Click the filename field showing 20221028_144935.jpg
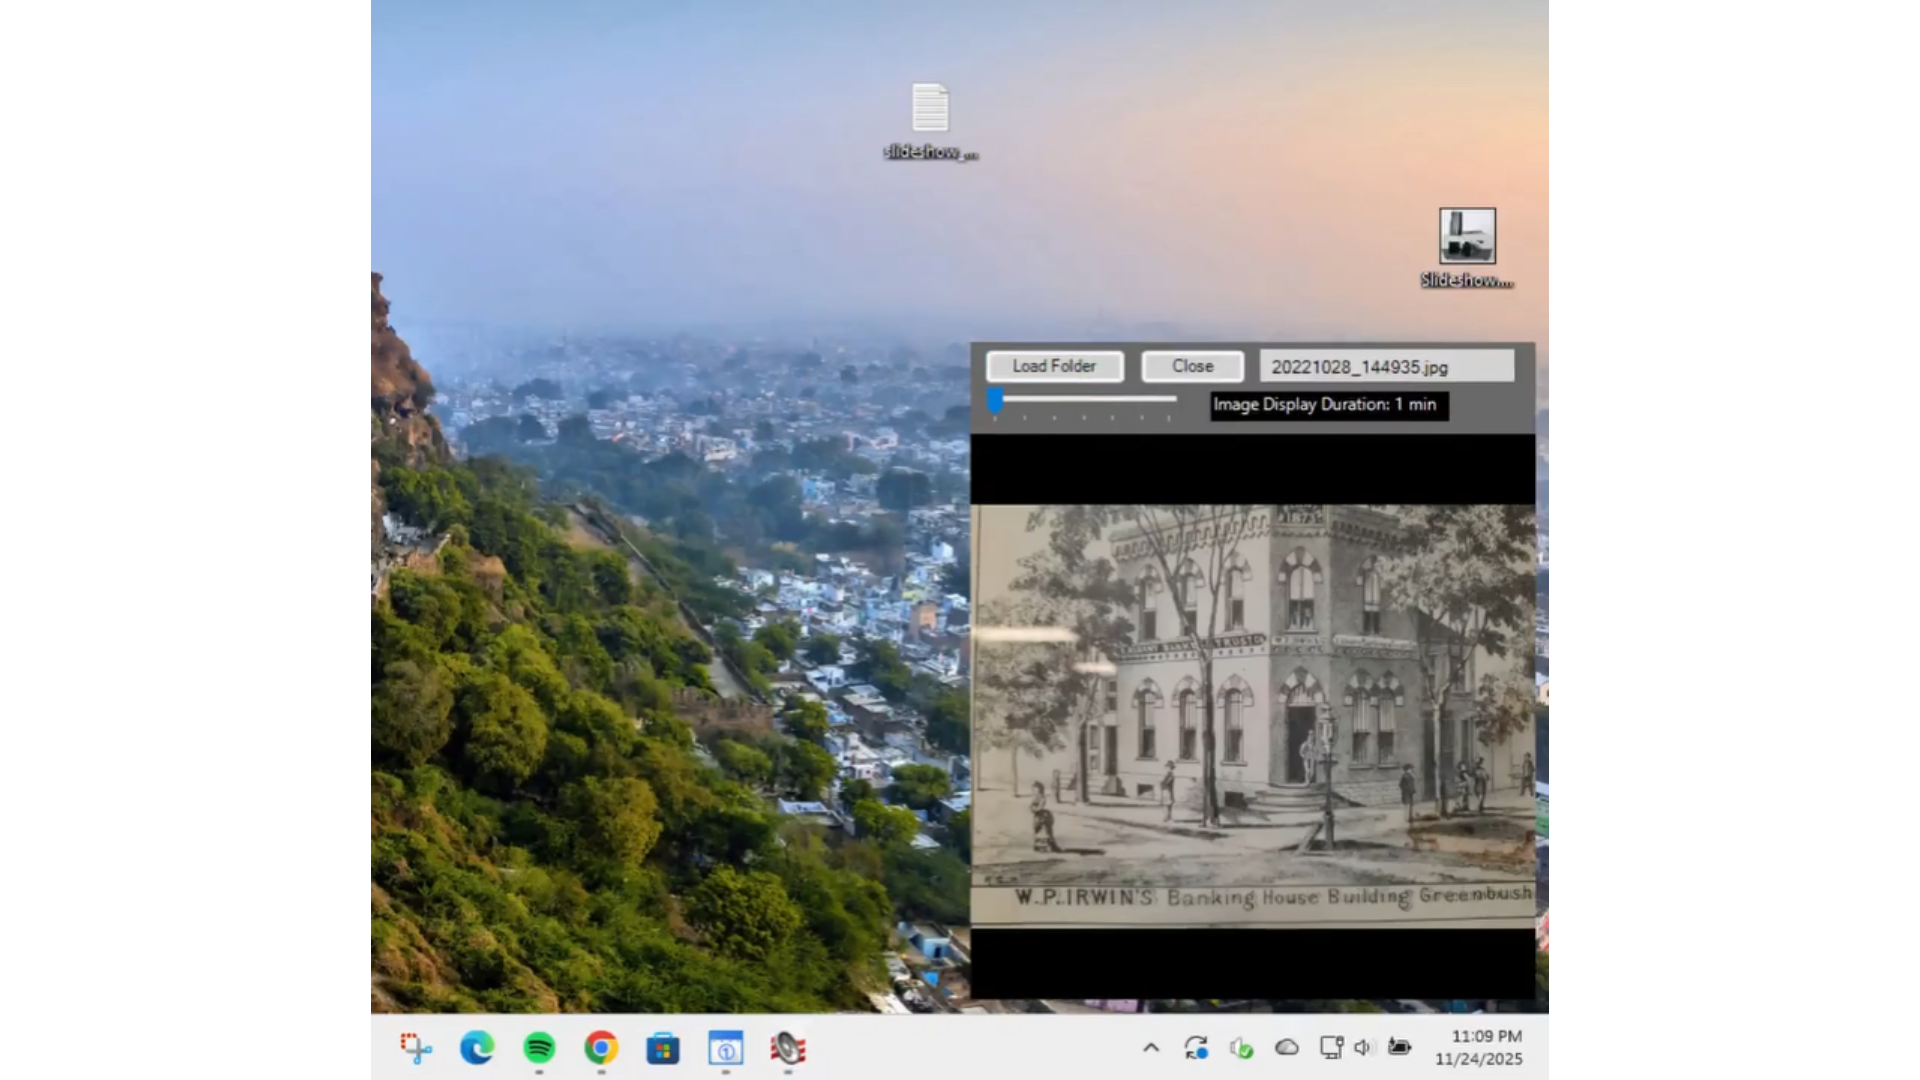1920x1080 pixels. pos(1386,367)
